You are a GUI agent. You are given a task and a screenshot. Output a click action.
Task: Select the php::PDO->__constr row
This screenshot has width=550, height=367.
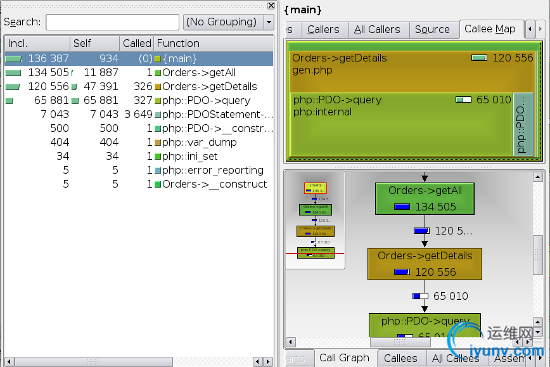tap(139, 128)
